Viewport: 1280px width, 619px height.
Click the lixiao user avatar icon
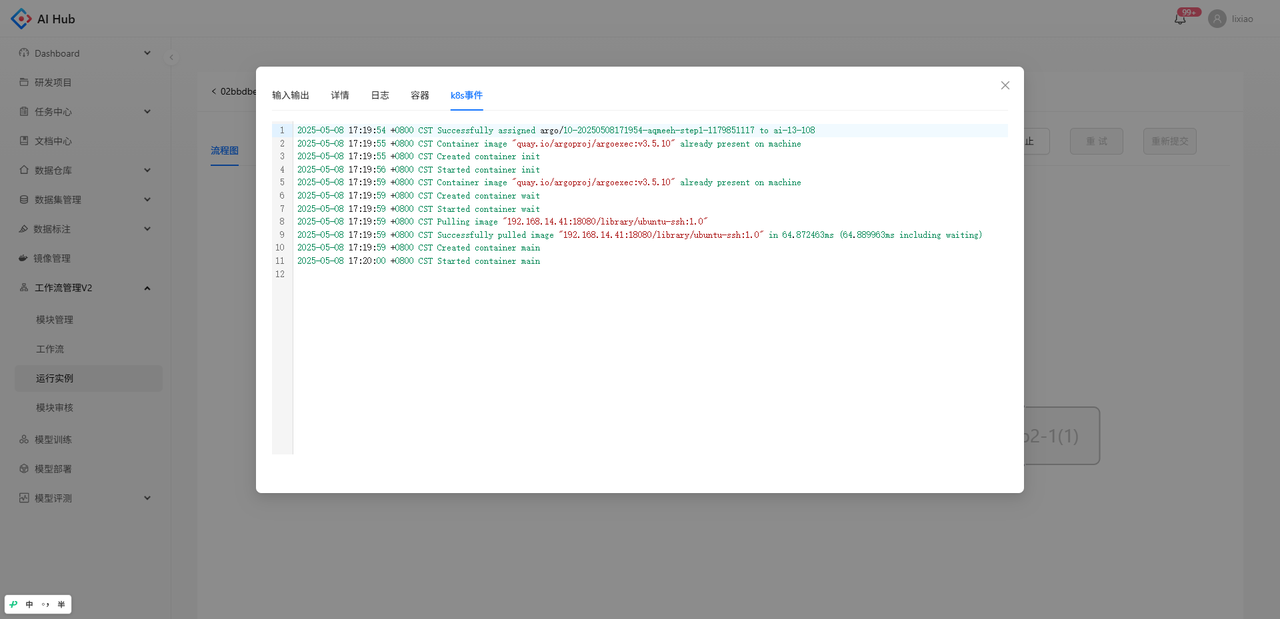pyautogui.click(x=1217, y=19)
